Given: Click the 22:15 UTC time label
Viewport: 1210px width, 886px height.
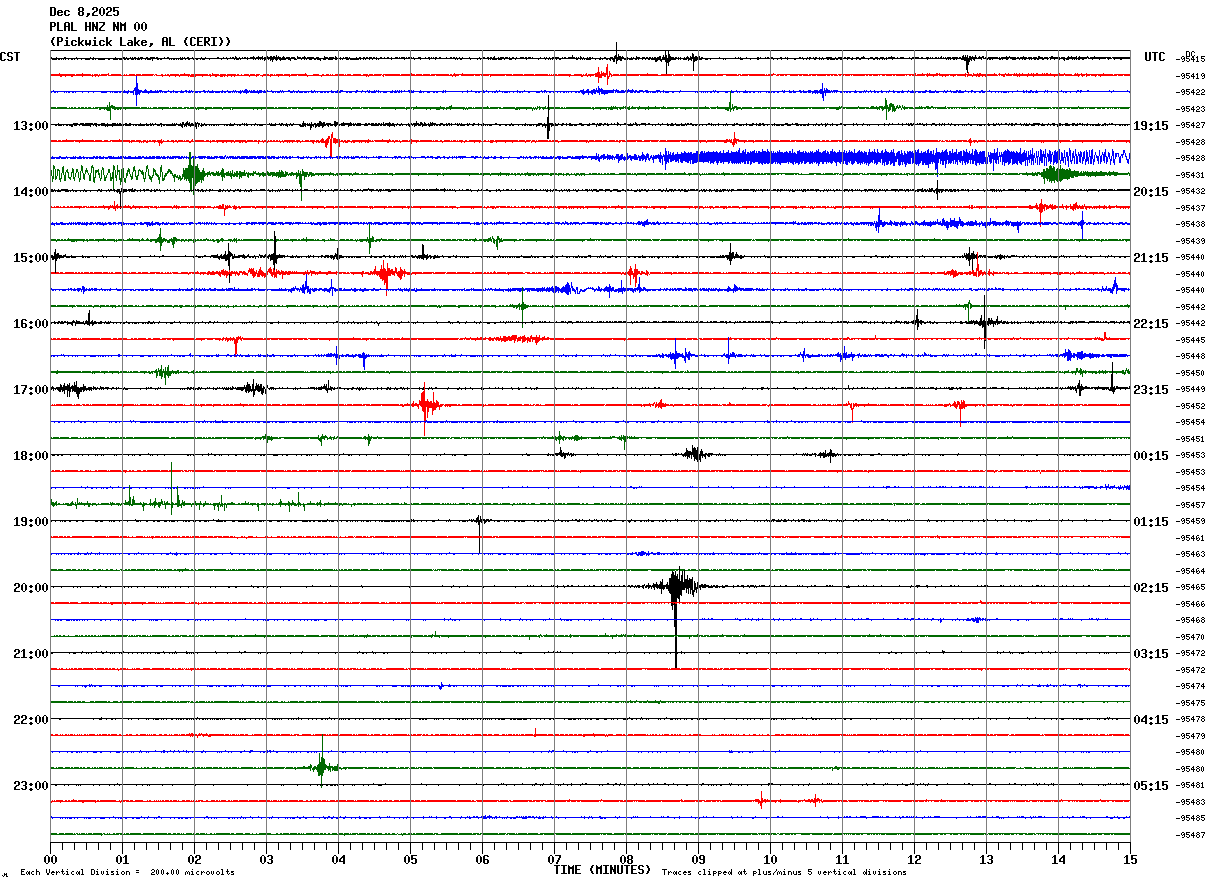Looking at the screenshot, I should coord(1151,323).
